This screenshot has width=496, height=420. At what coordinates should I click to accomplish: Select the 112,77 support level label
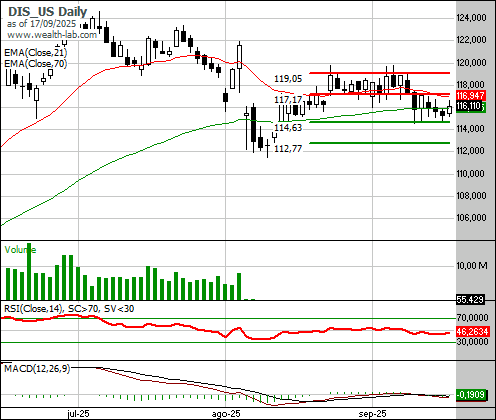pyautogui.click(x=288, y=149)
